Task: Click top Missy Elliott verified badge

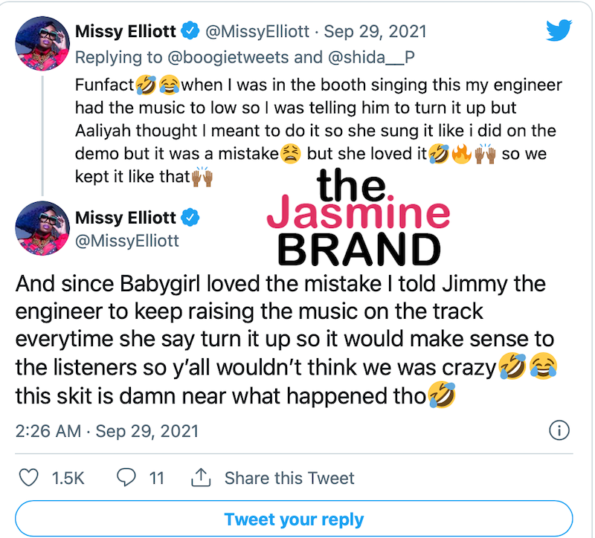Action: click(x=190, y=31)
